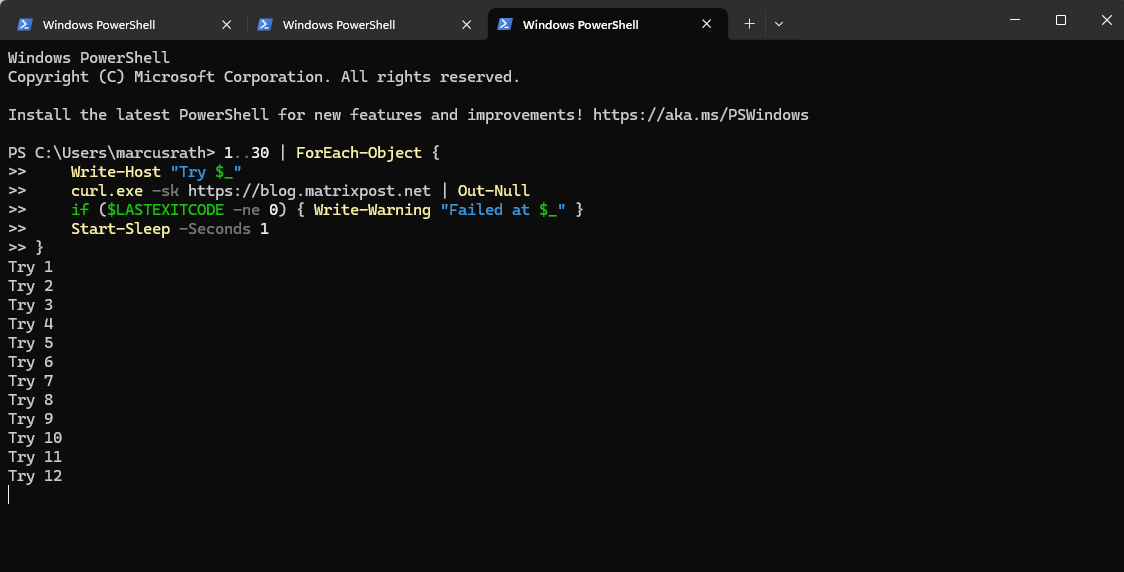Open the aka.ms/PSWindows link

tap(700, 115)
